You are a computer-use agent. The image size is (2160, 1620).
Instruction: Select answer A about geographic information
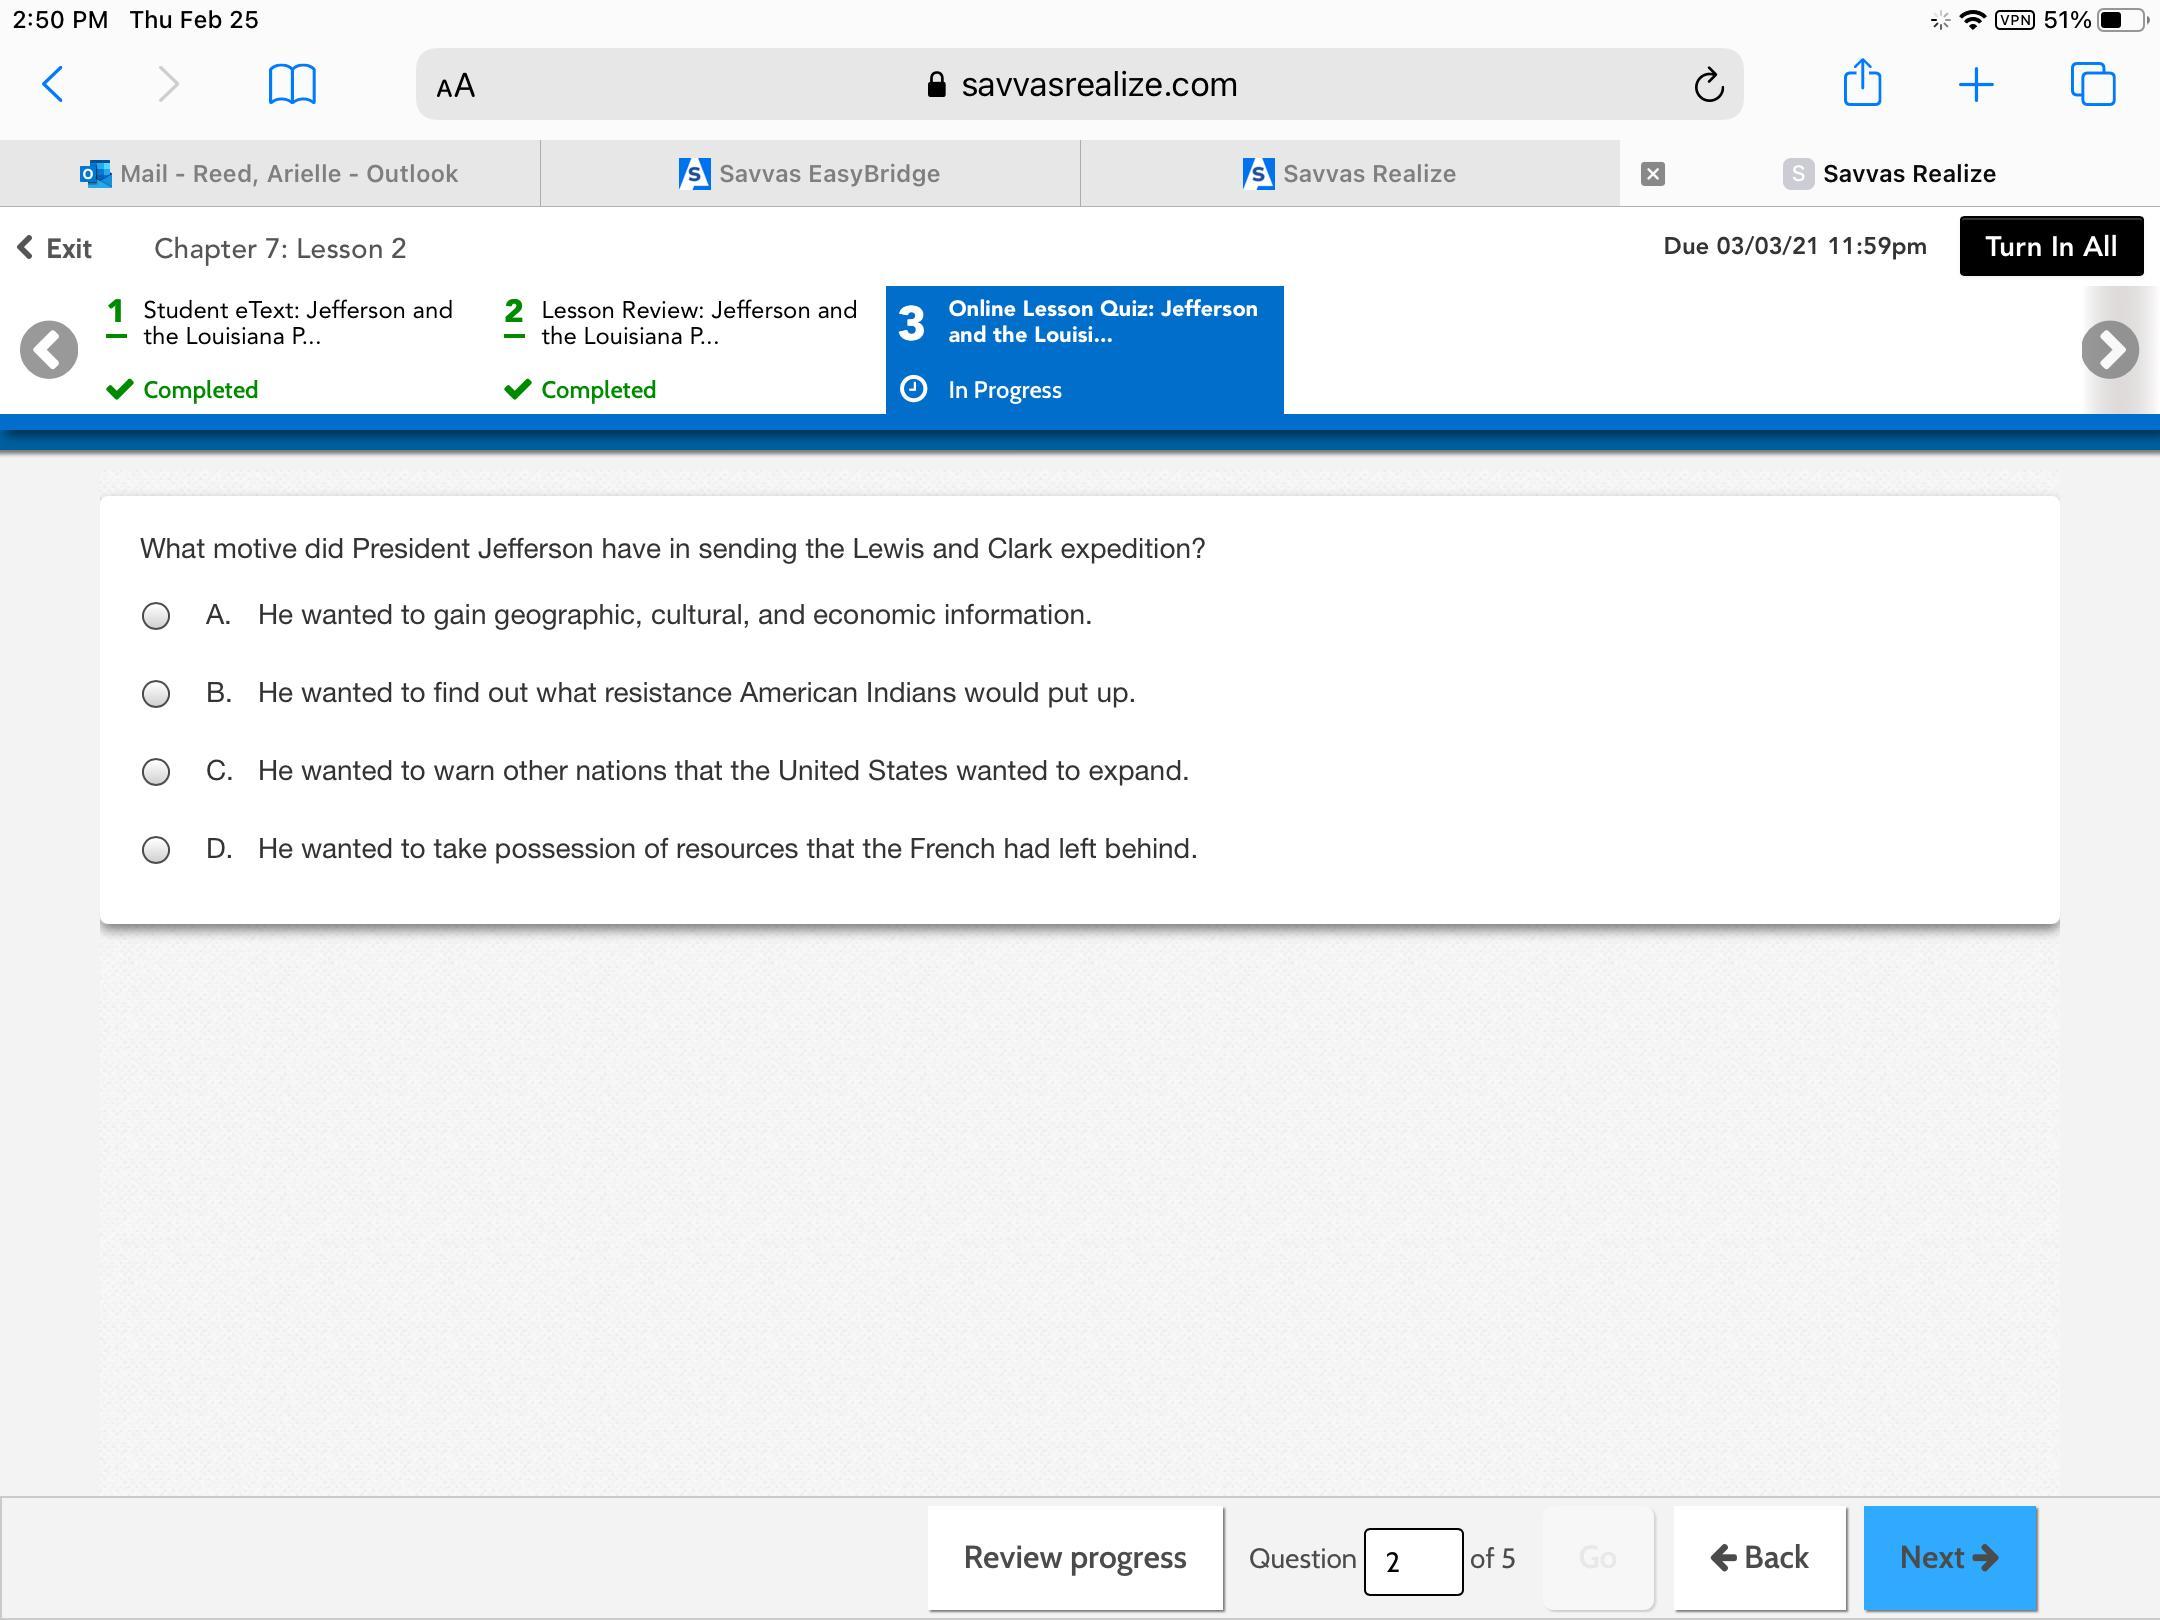pos(156,616)
